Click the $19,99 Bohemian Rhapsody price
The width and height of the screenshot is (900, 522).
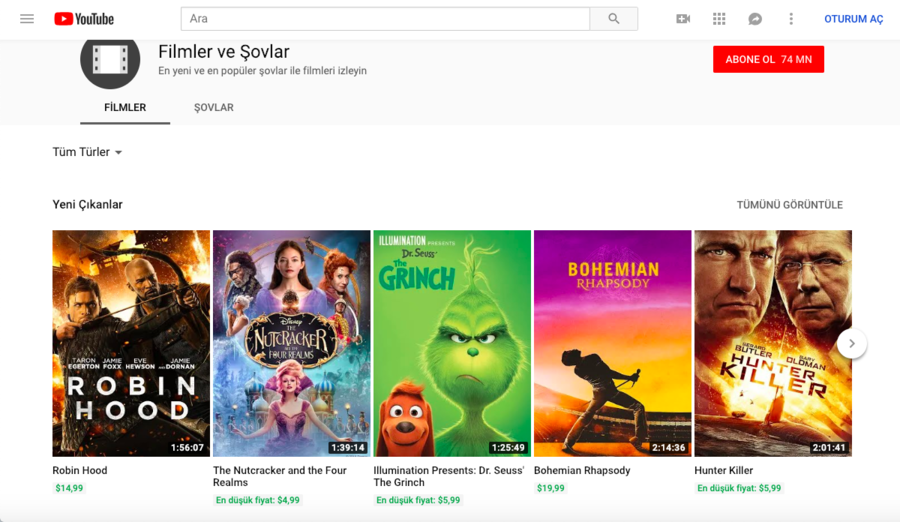[550, 488]
